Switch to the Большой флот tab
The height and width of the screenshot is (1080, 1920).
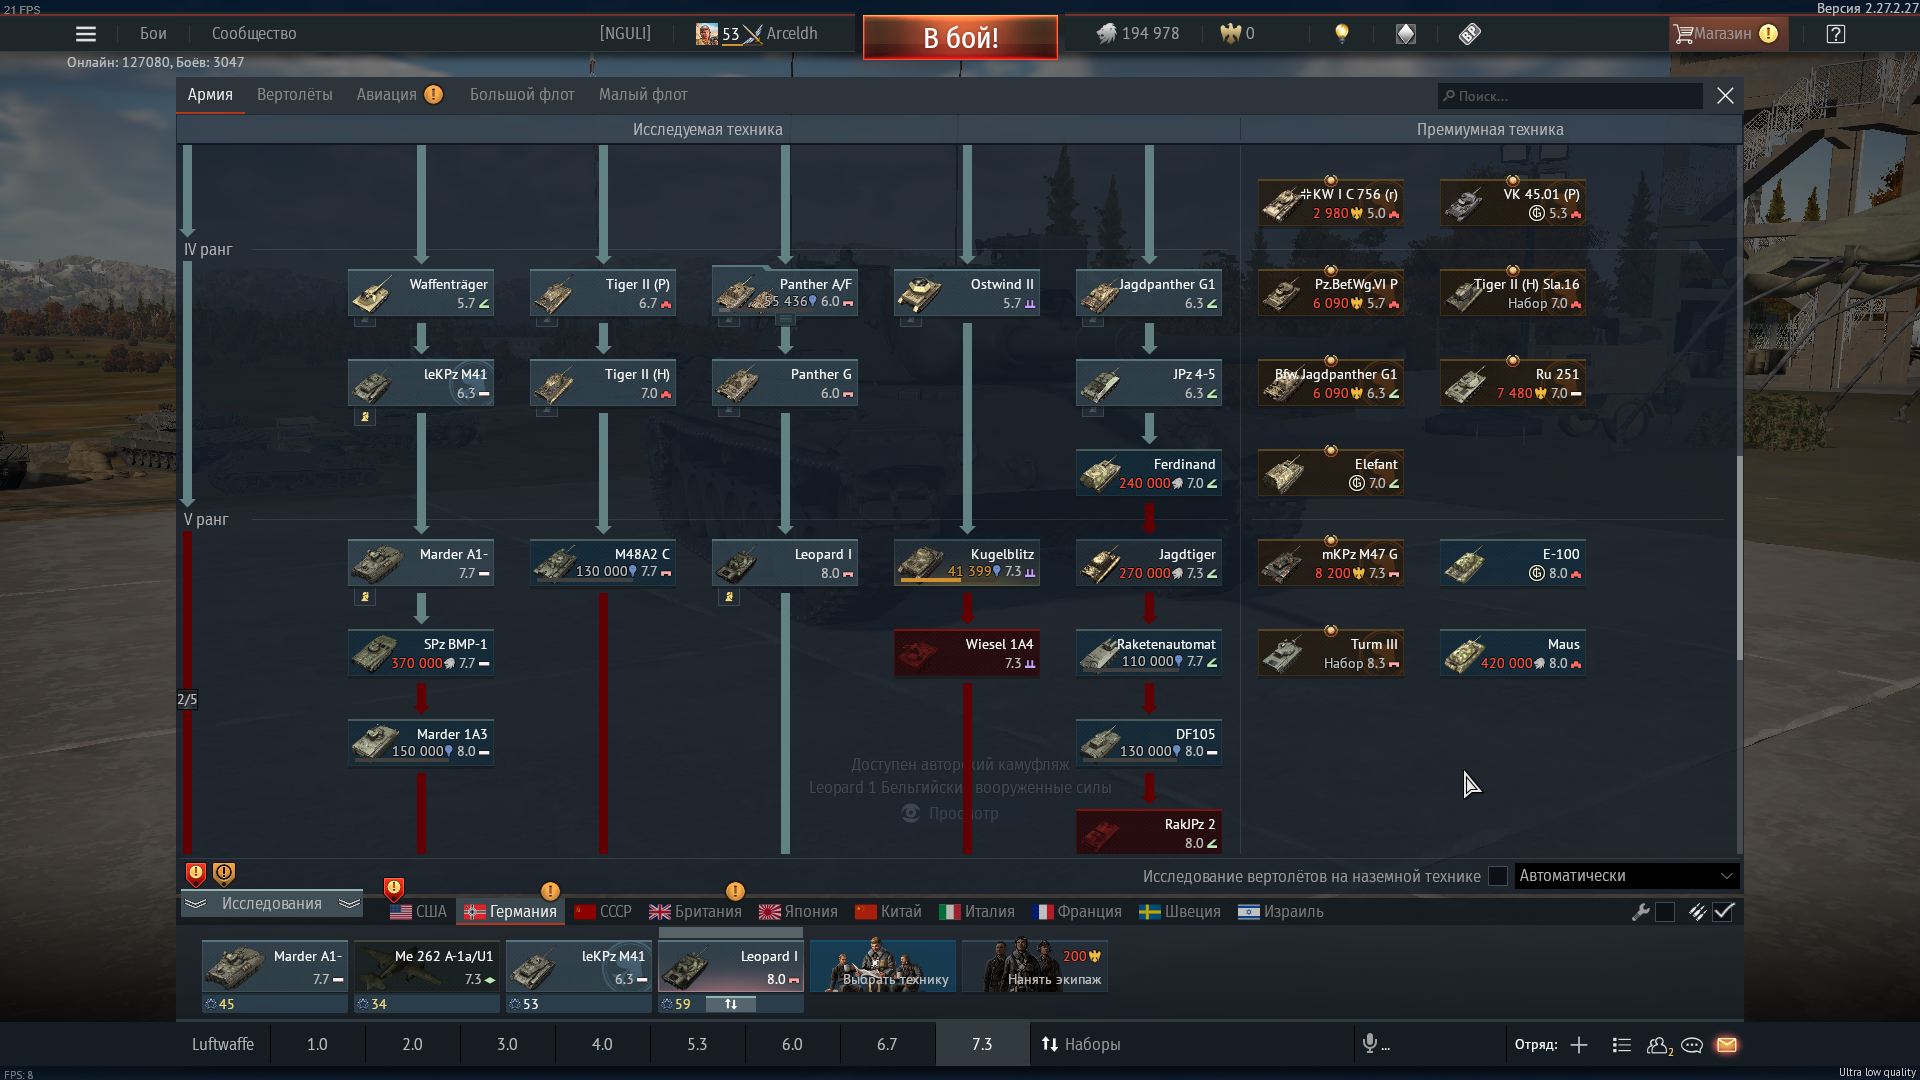click(522, 94)
